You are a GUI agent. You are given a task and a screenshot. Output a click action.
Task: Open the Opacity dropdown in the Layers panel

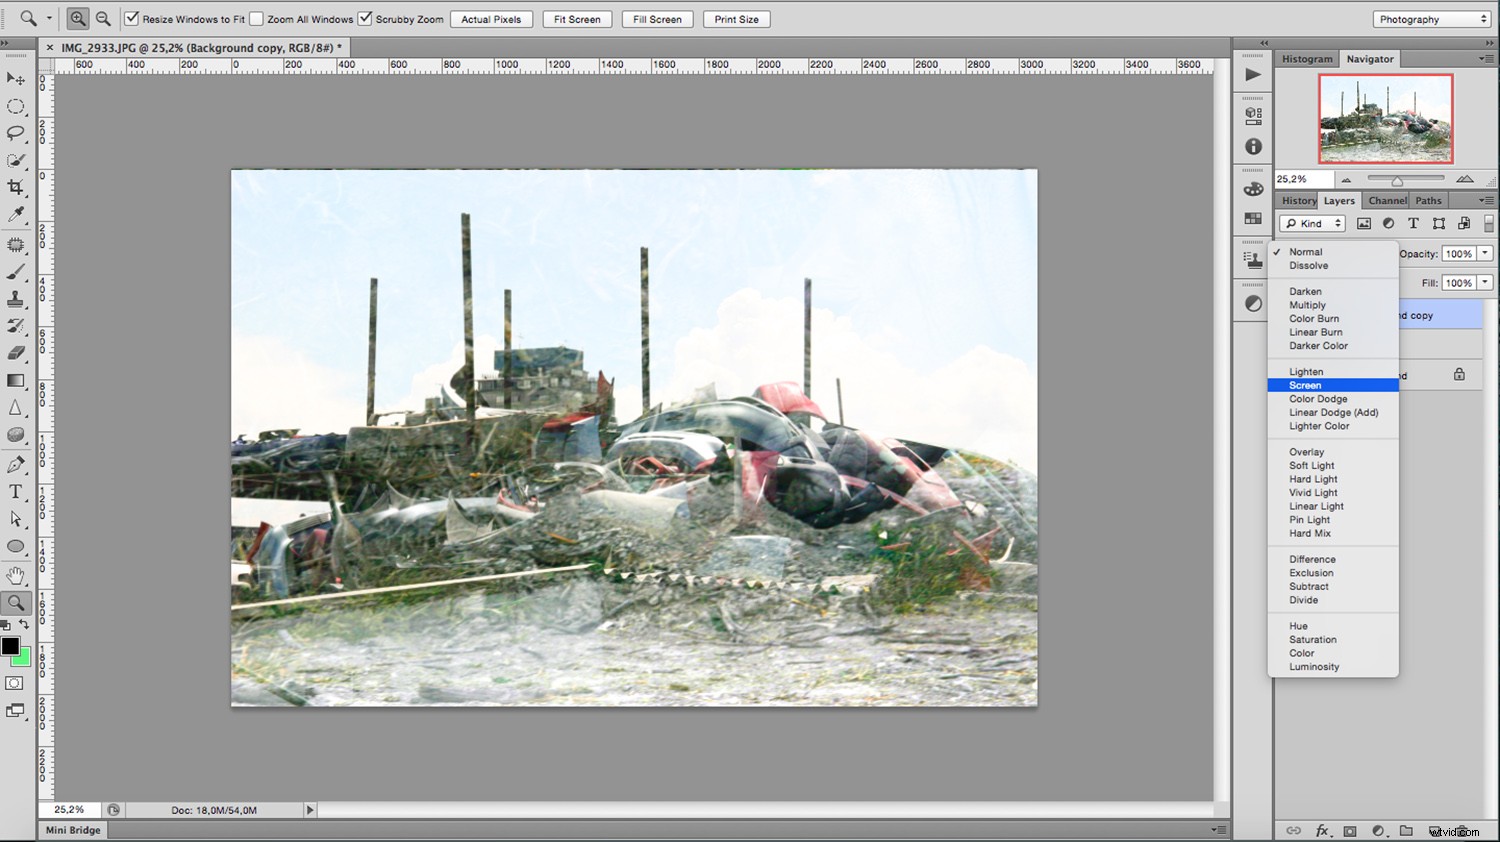[1484, 253]
